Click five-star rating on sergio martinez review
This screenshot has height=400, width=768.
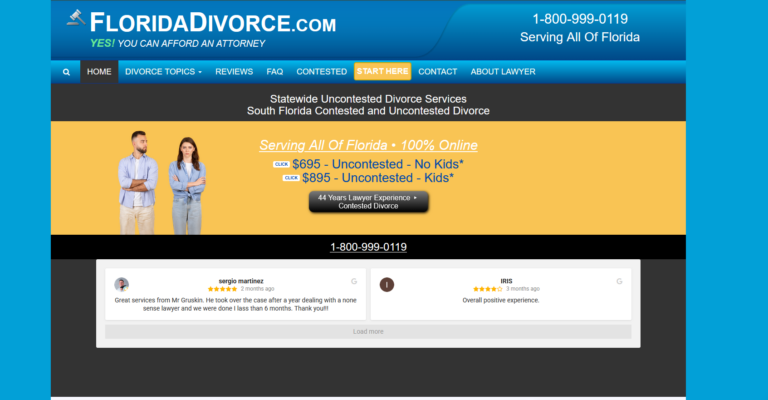click(x=222, y=289)
